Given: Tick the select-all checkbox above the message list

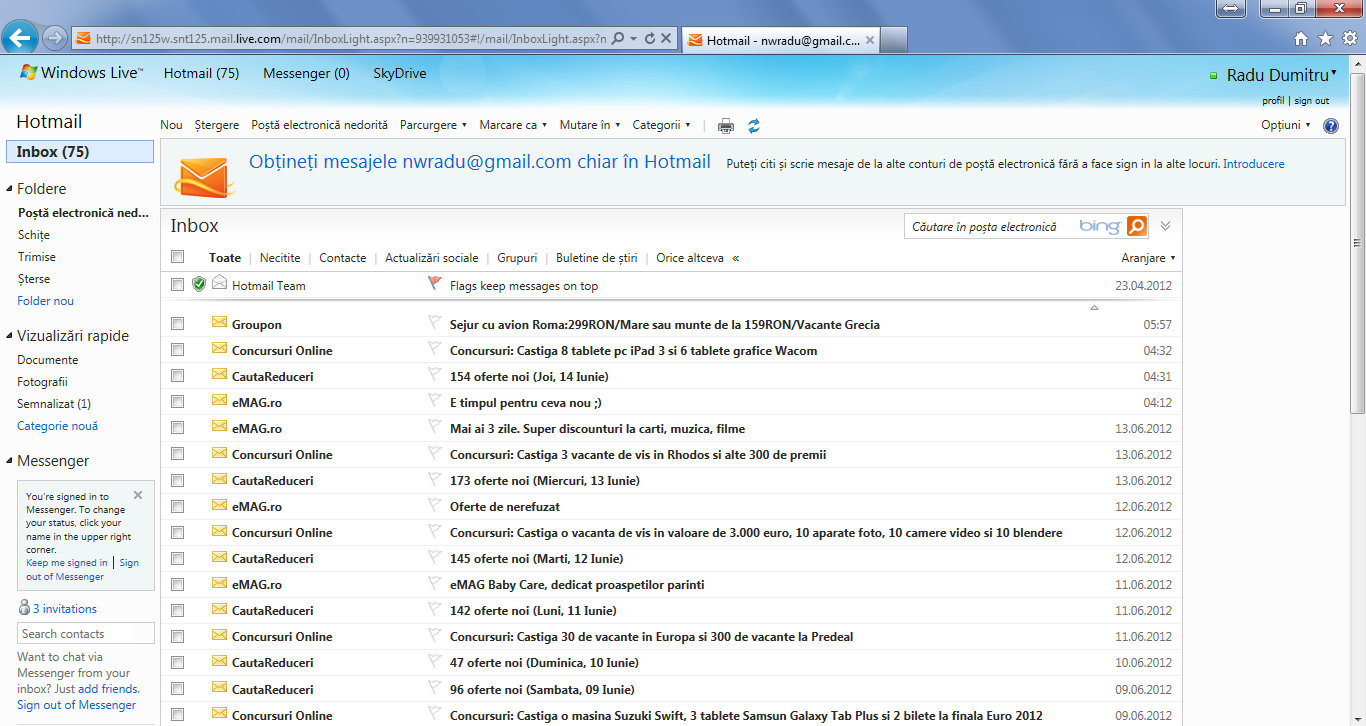Looking at the screenshot, I should point(178,256).
